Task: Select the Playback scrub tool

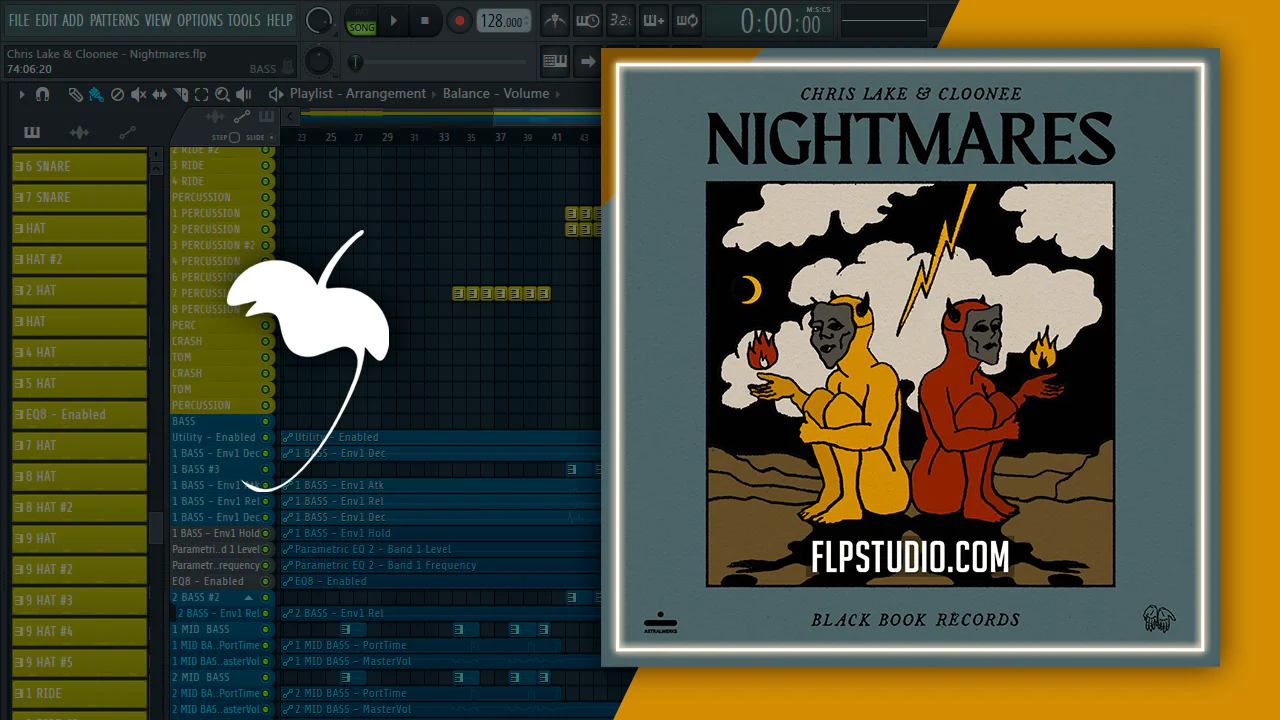Action: tap(246, 94)
